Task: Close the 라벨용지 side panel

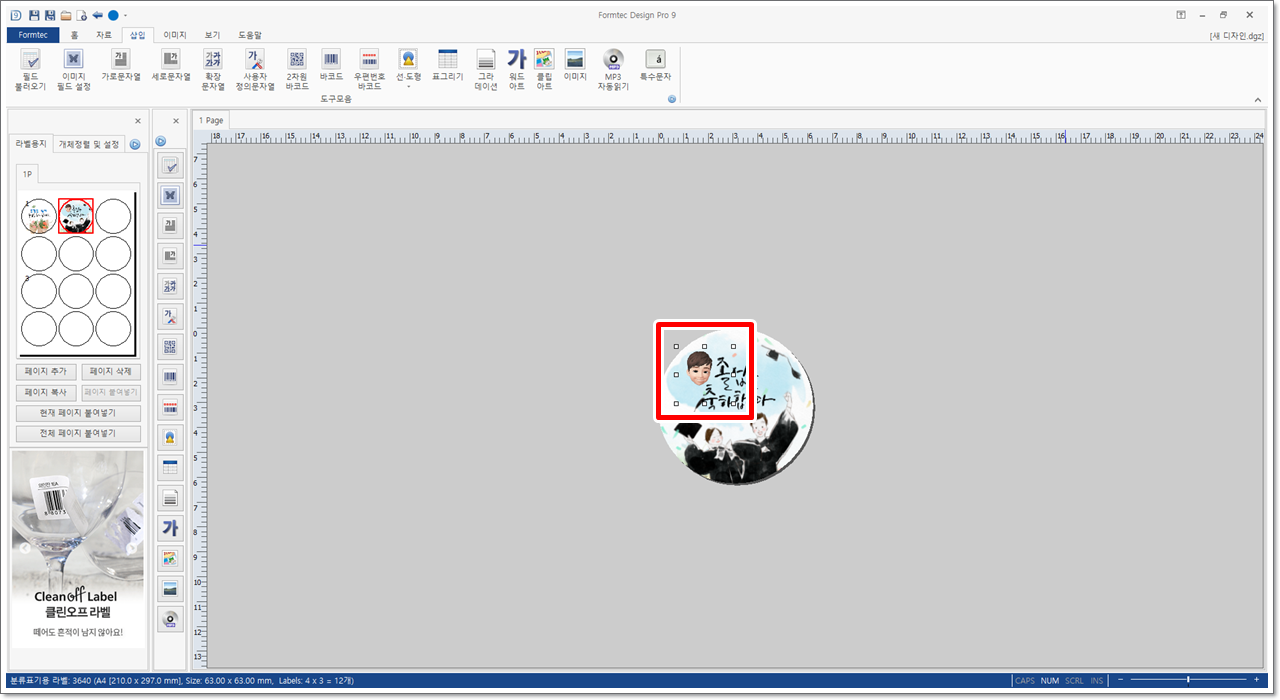Action: [x=138, y=120]
